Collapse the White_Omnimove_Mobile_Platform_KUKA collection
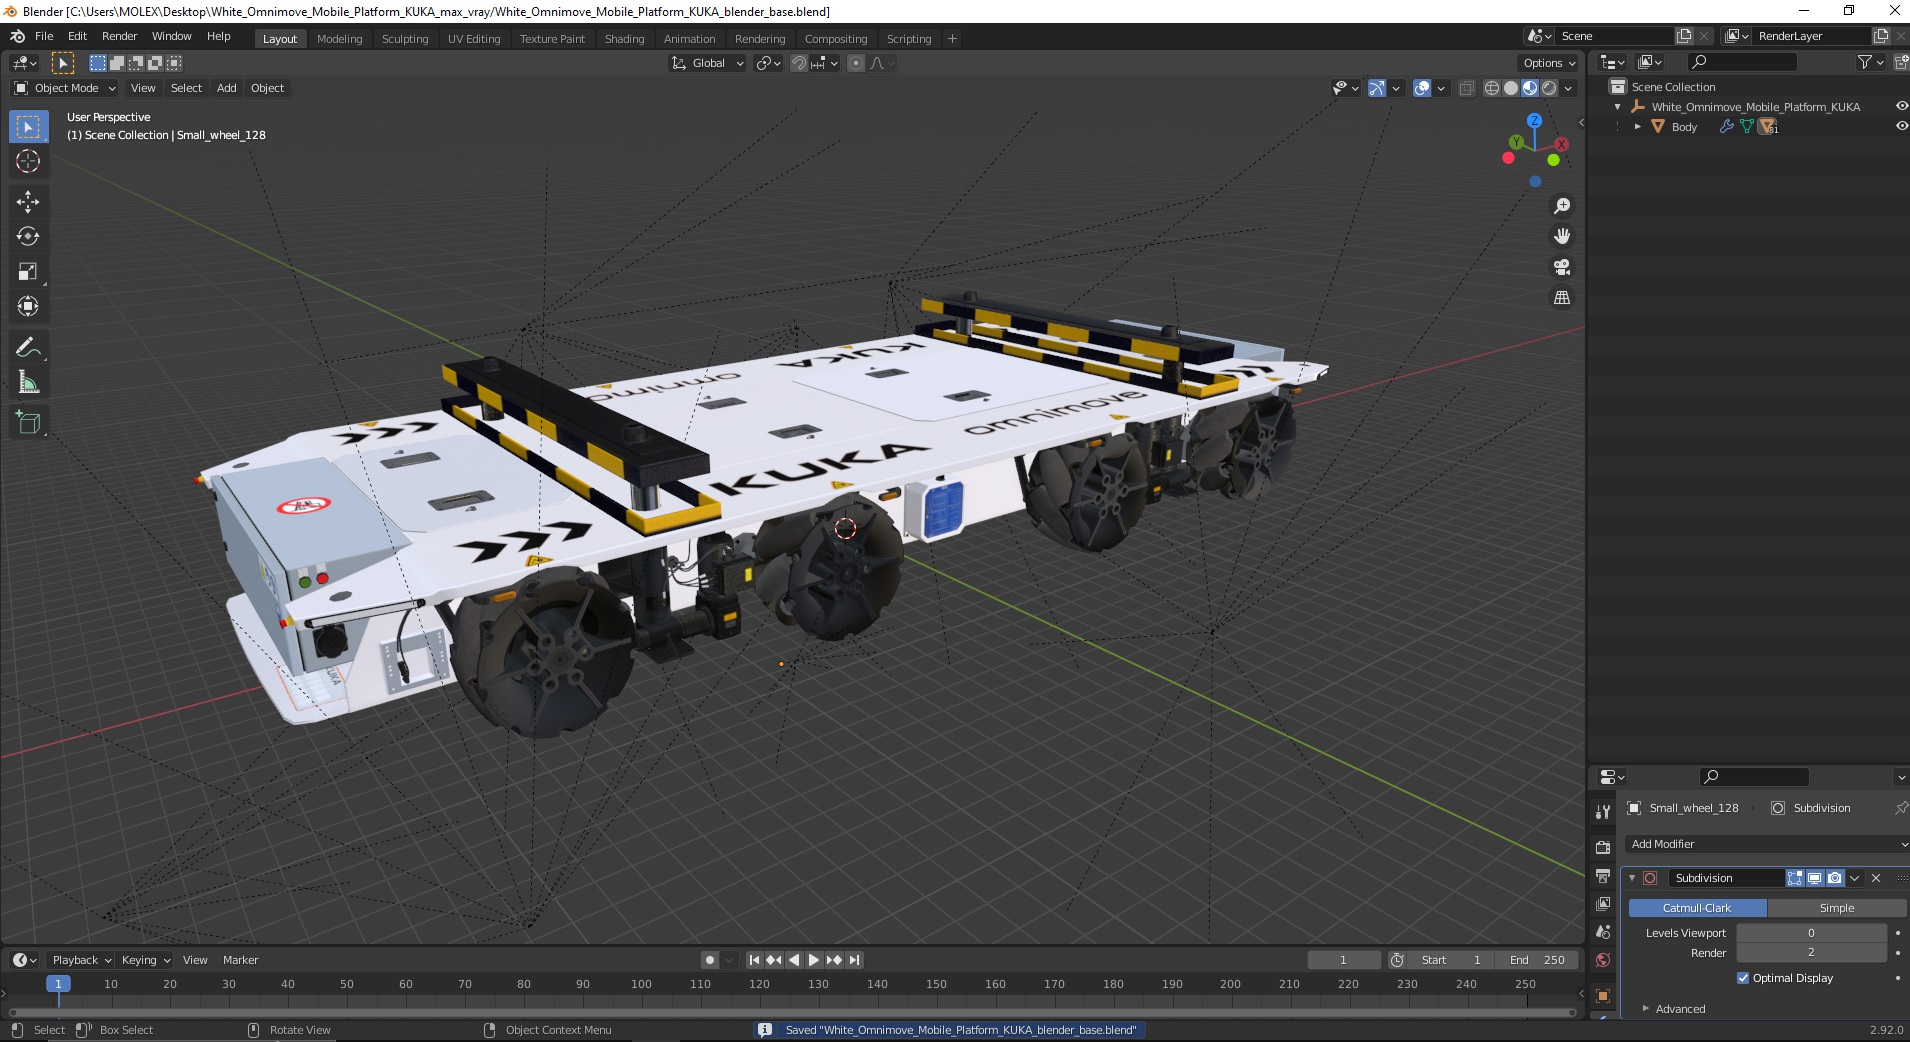Screen dimensions: 1910x1042 1617,107
